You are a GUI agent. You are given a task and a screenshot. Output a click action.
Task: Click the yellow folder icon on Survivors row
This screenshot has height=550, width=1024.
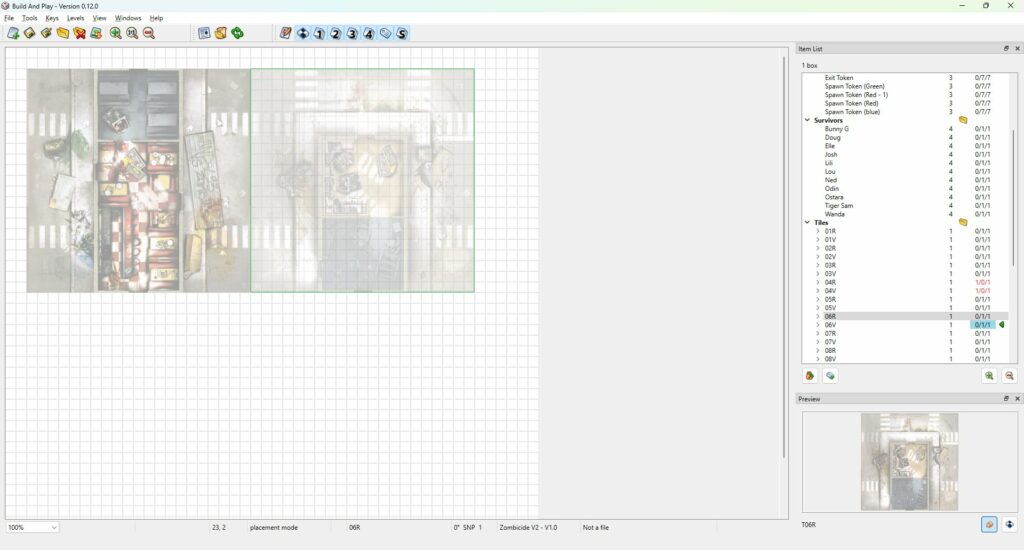coord(963,120)
